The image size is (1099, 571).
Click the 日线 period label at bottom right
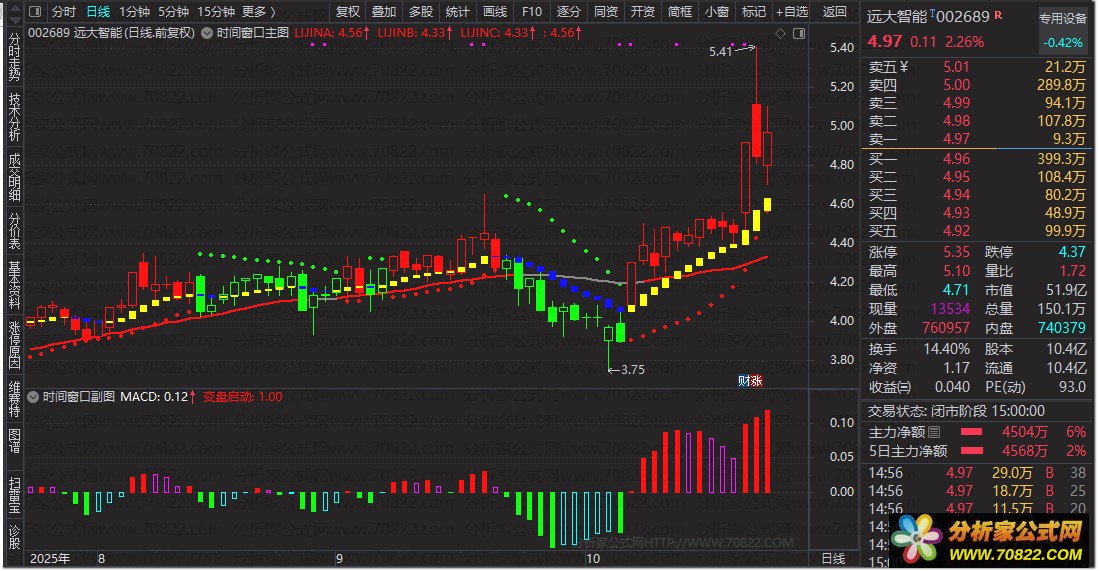[x=833, y=558]
